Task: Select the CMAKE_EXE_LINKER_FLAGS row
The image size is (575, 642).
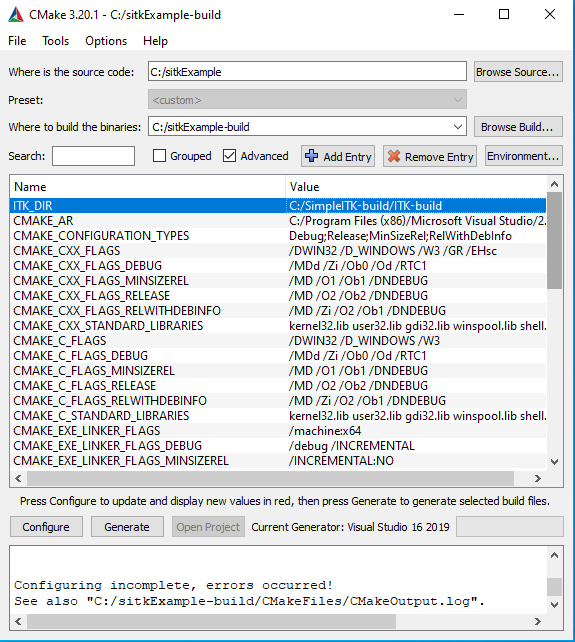Action: pos(278,431)
